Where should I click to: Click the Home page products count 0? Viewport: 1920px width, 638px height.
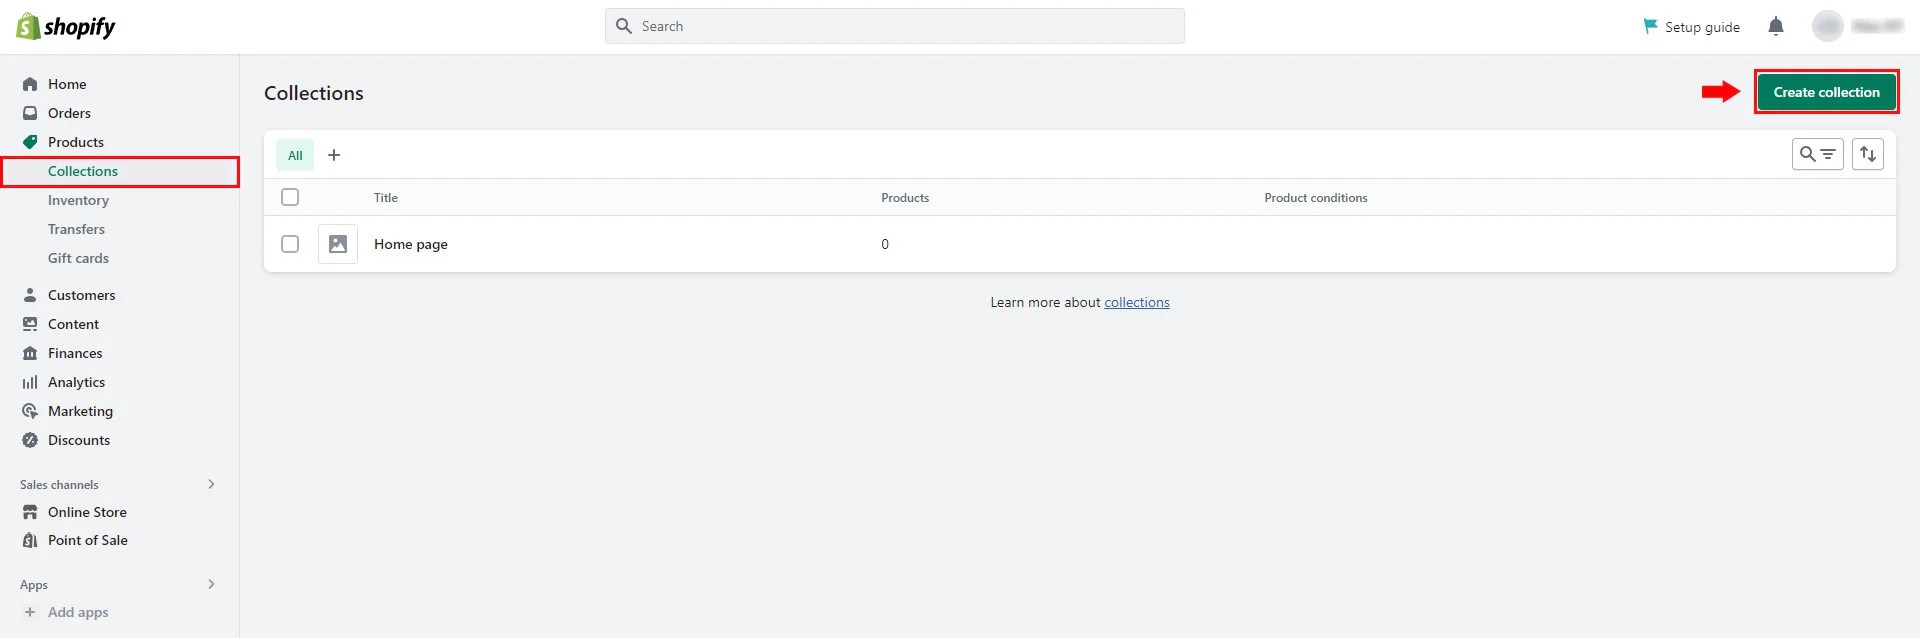coord(885,244)
